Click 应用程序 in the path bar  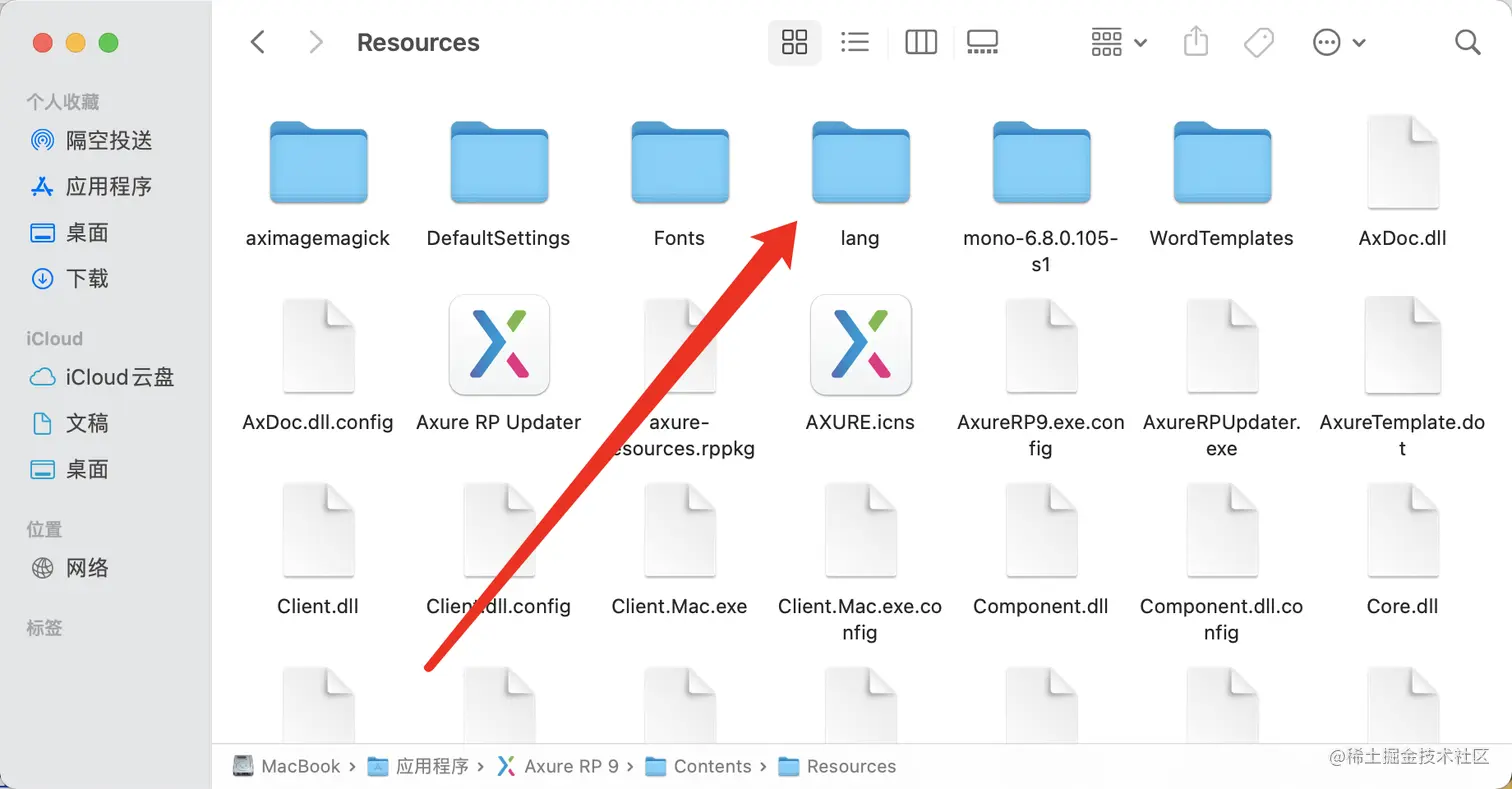point(418,766)
